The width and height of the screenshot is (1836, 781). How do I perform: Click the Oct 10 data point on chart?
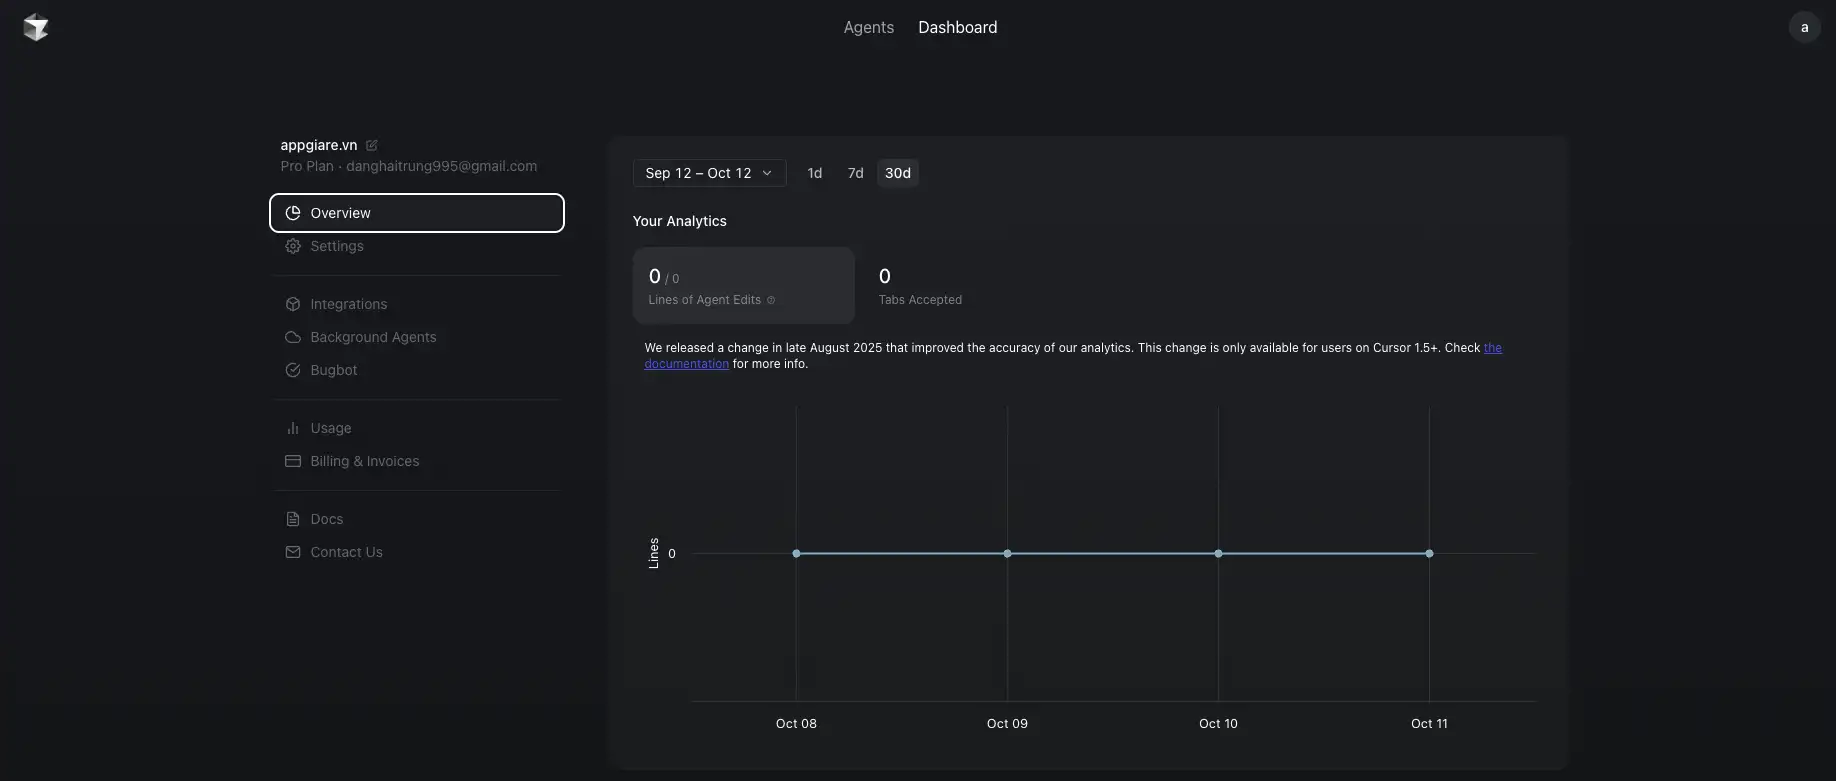(x=1218, y=553)
